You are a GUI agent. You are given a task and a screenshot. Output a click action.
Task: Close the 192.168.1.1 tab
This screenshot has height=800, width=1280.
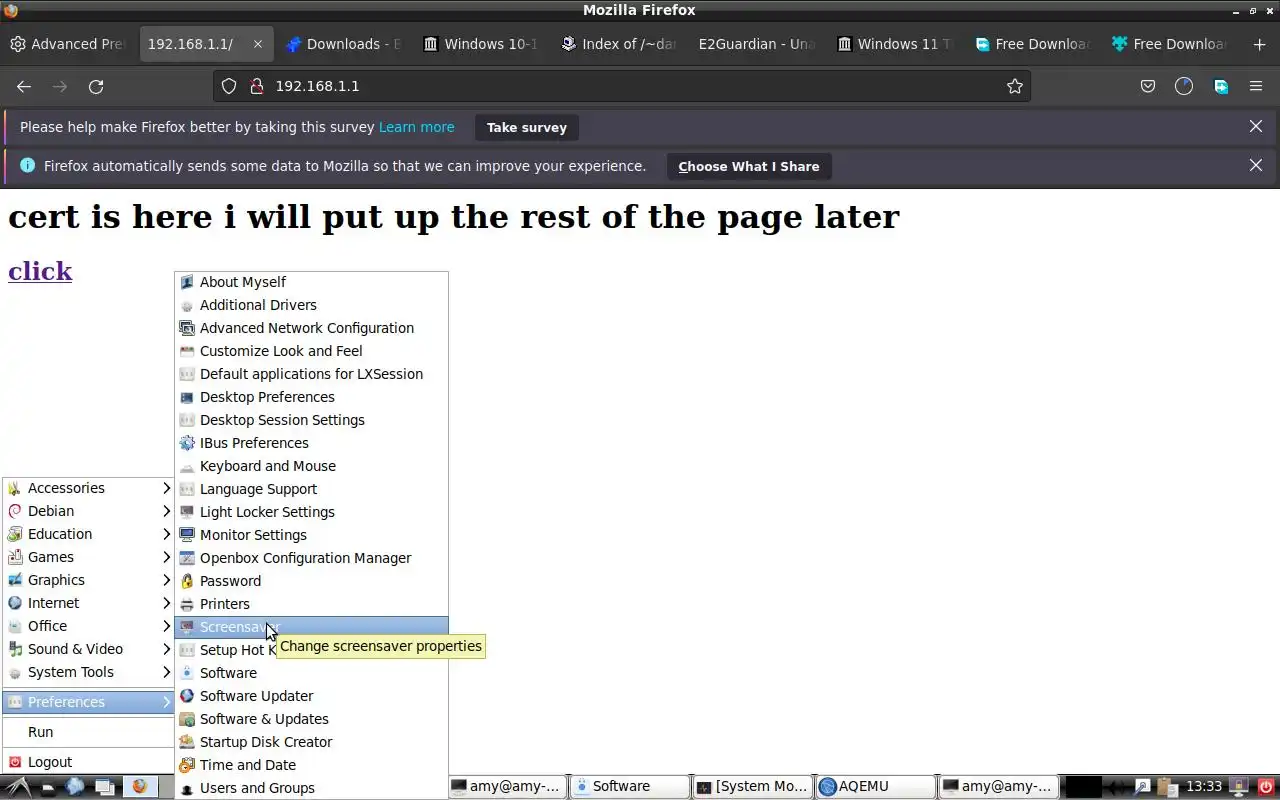click(x=257, y=44)
